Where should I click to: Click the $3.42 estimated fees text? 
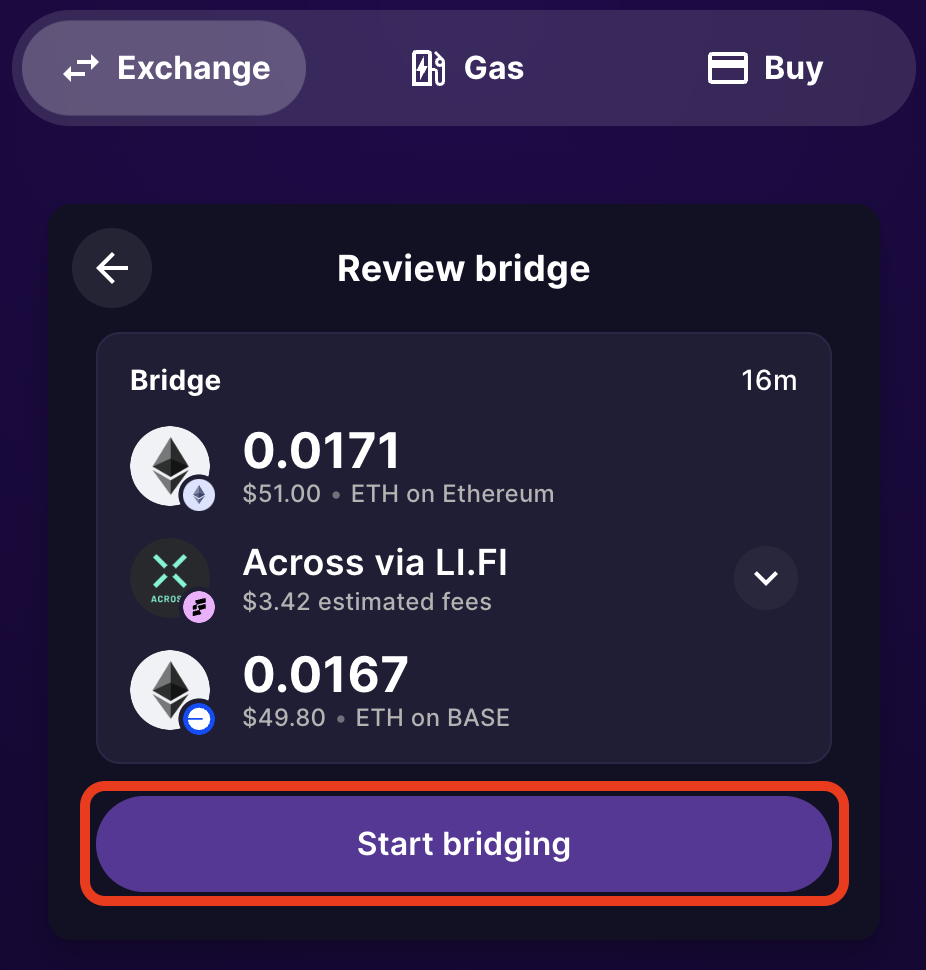click(367, 602)
